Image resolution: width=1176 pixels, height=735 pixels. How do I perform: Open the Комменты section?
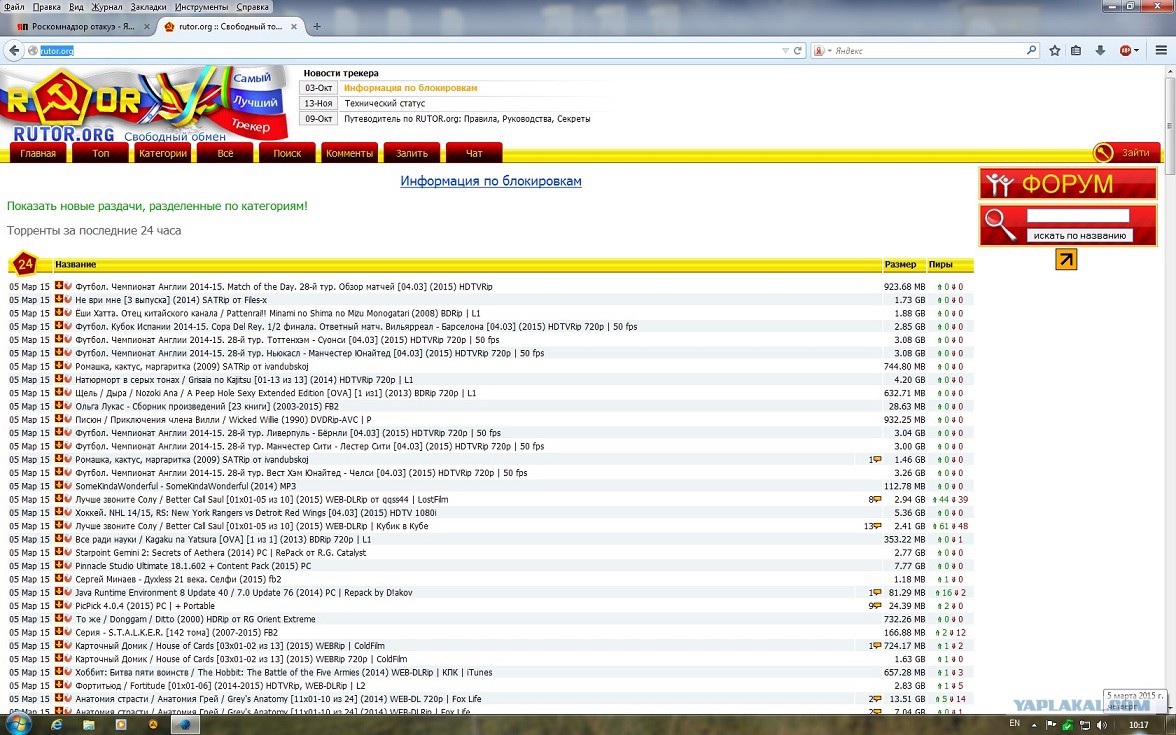[x=350, y=153]
